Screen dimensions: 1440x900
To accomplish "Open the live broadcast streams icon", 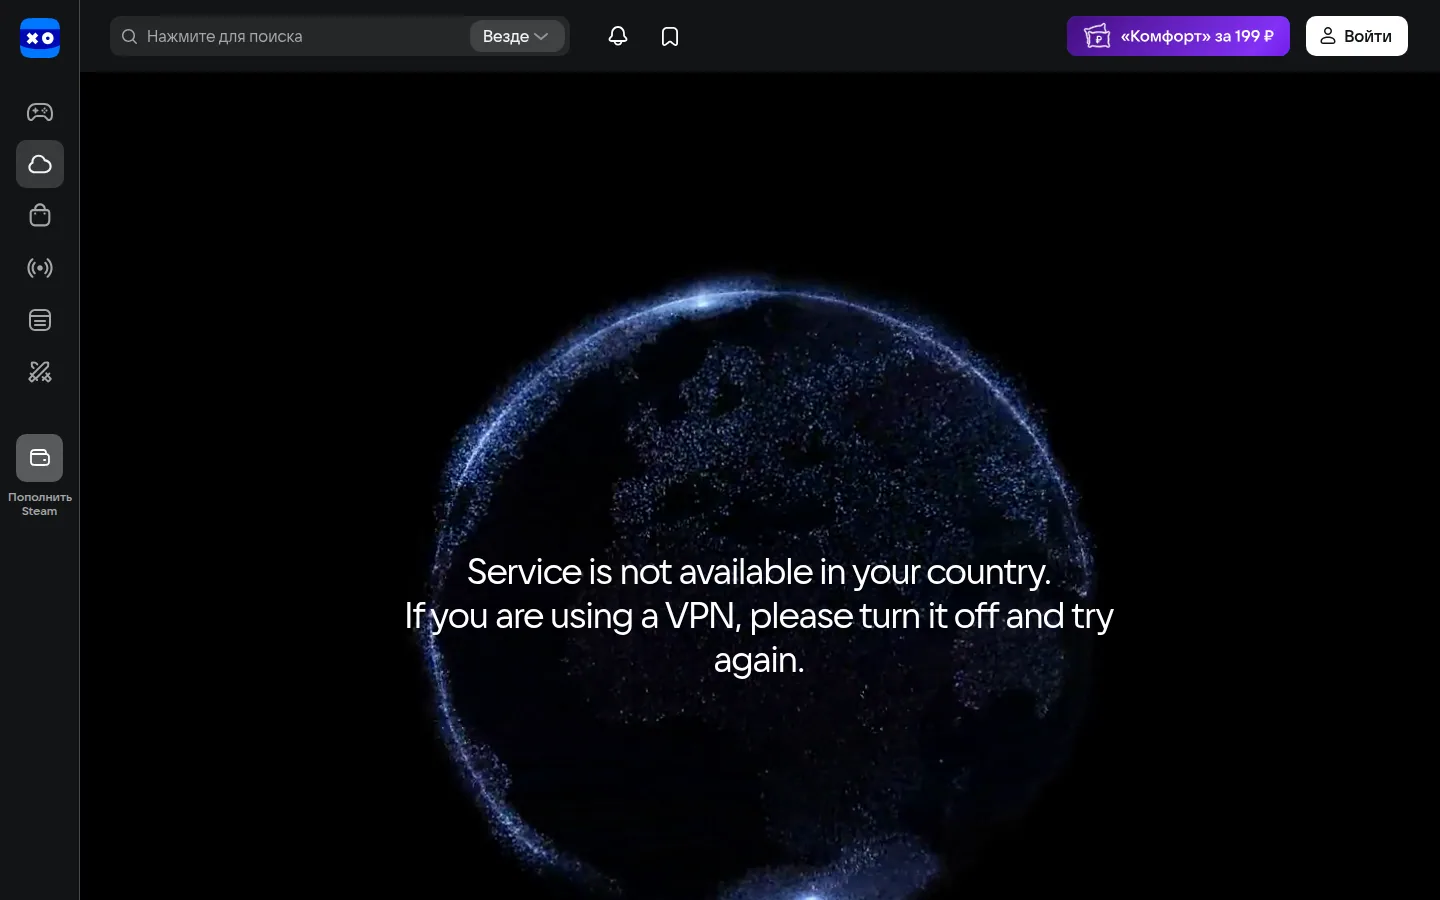I will [40, 268].
